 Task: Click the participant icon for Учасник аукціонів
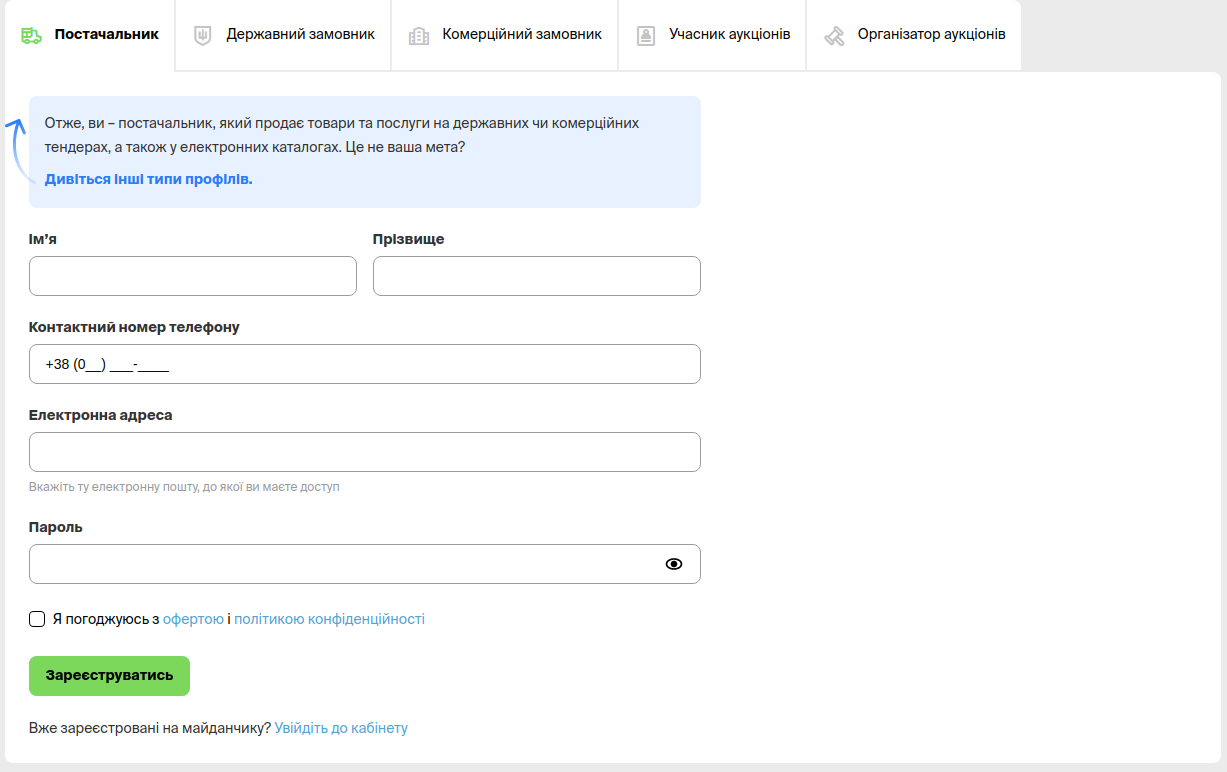pyautogui.click(x=646, y=35)
